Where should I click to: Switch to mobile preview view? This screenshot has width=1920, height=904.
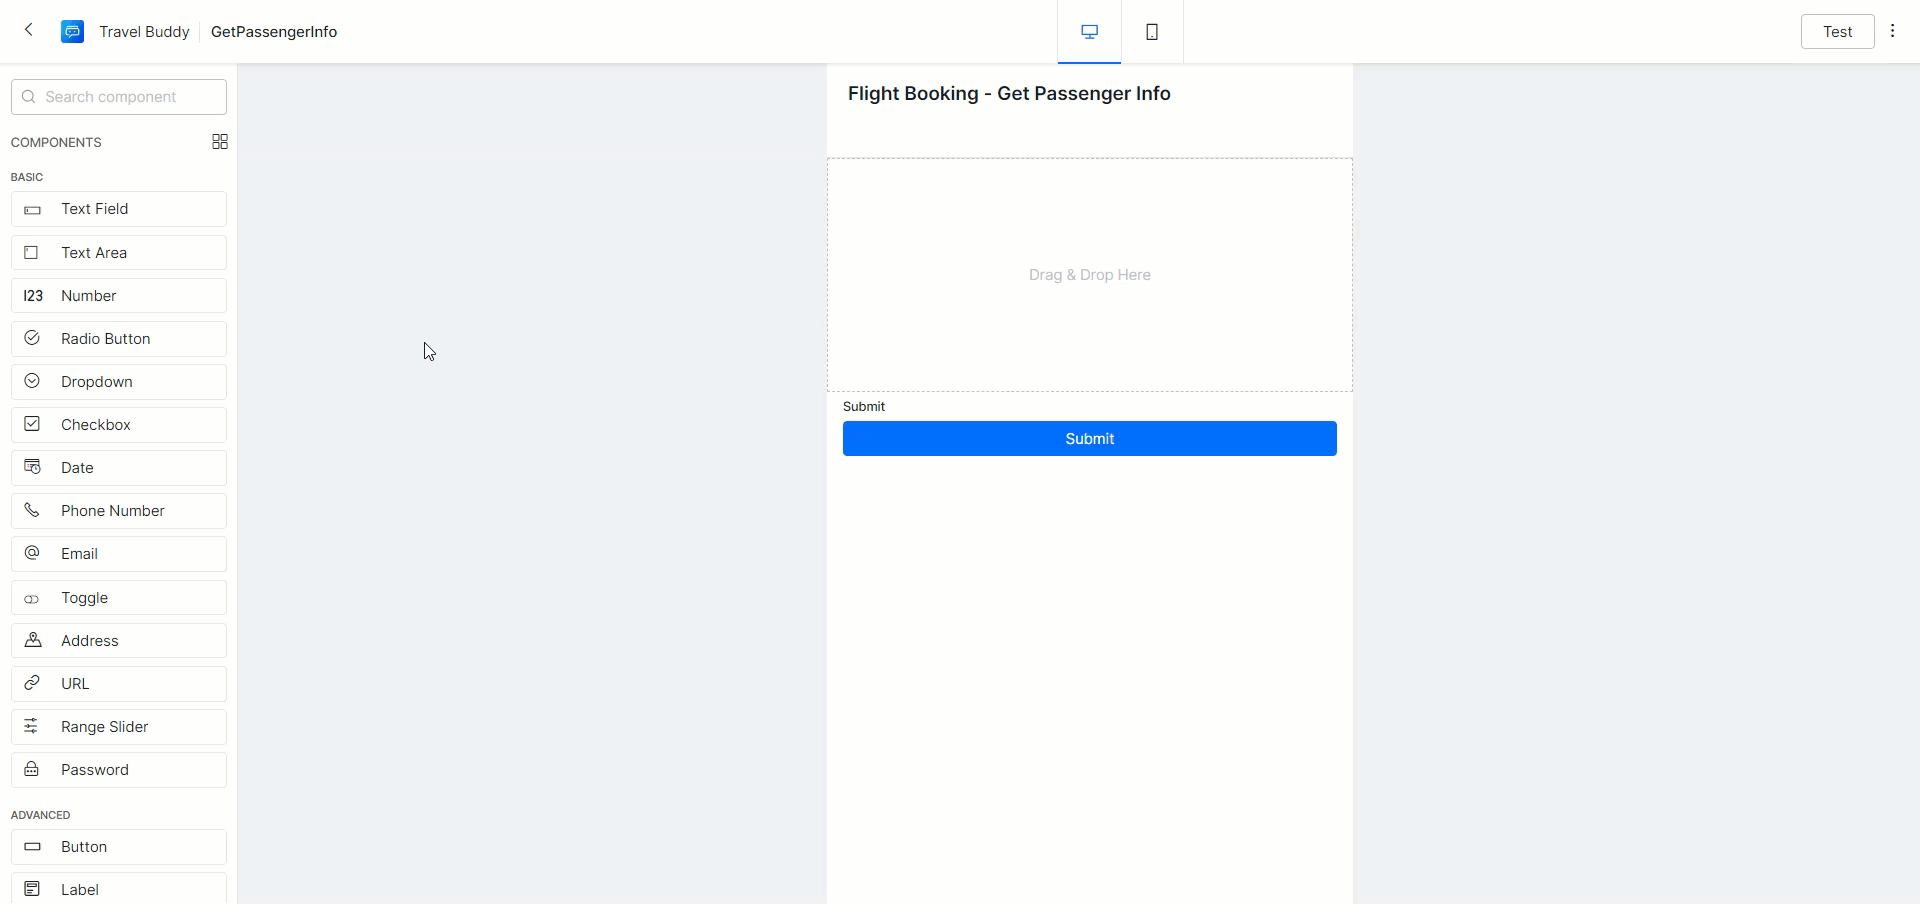(1152, 32)
